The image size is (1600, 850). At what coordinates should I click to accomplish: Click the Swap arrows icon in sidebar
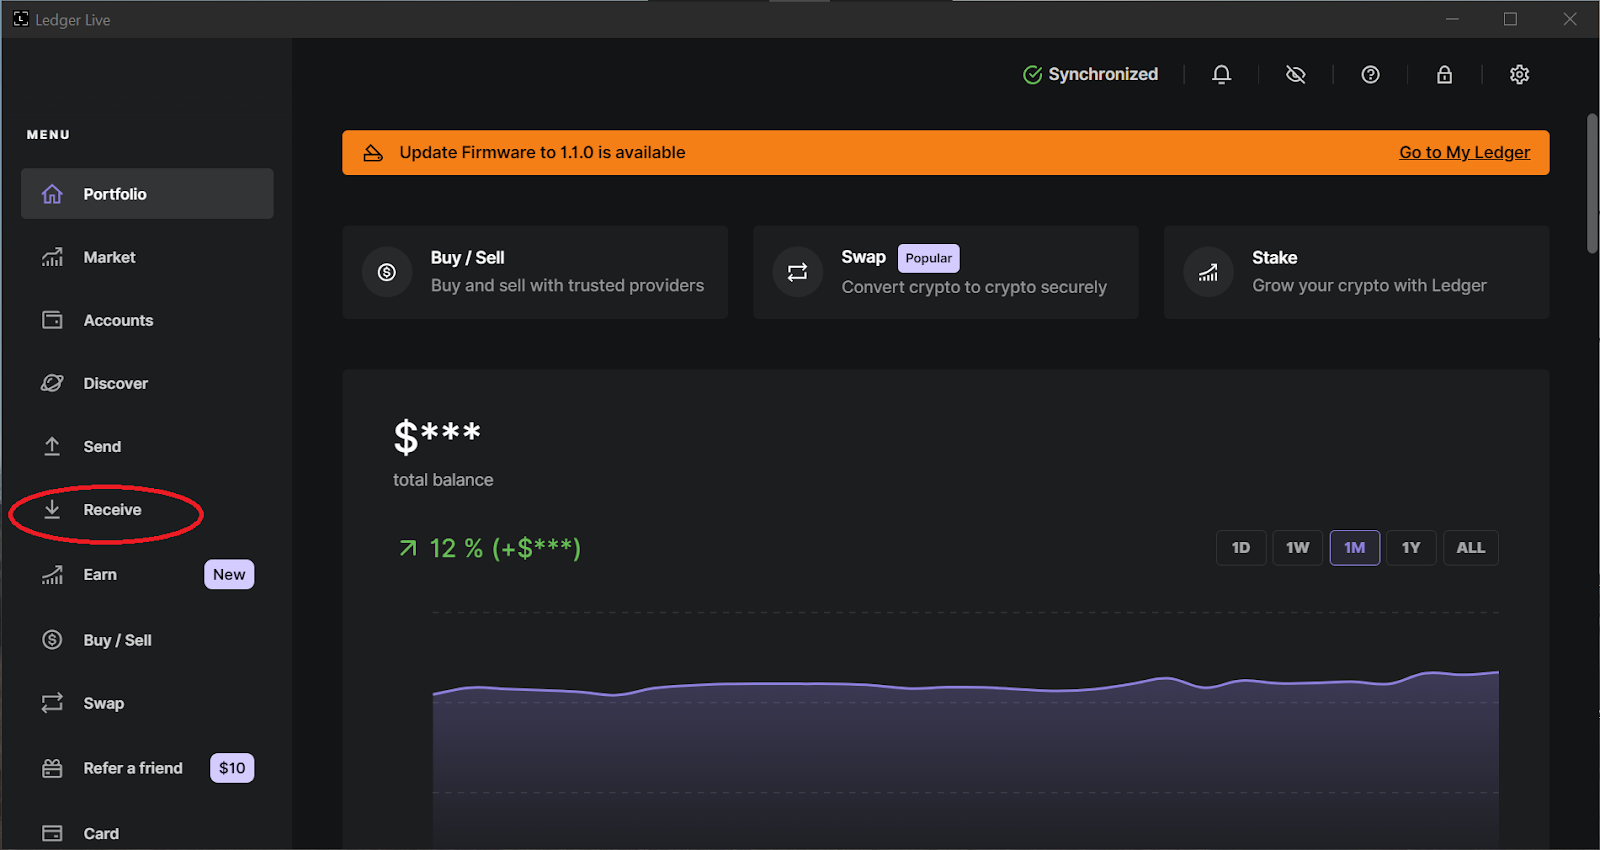(52, 703)
